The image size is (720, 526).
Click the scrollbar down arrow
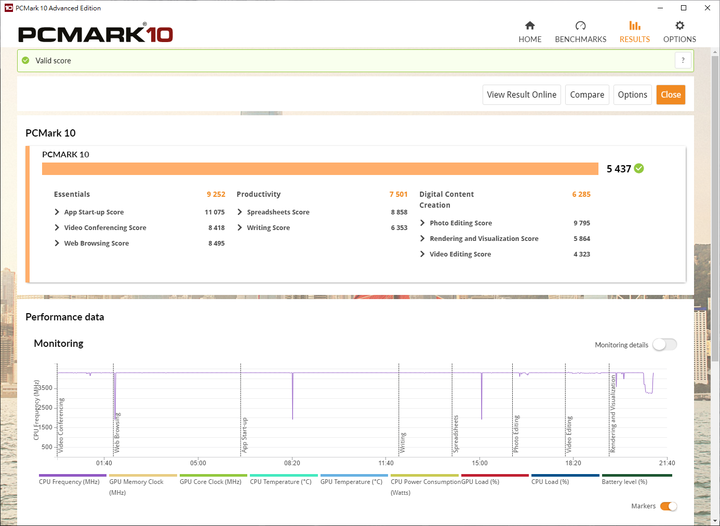[715, 521]
